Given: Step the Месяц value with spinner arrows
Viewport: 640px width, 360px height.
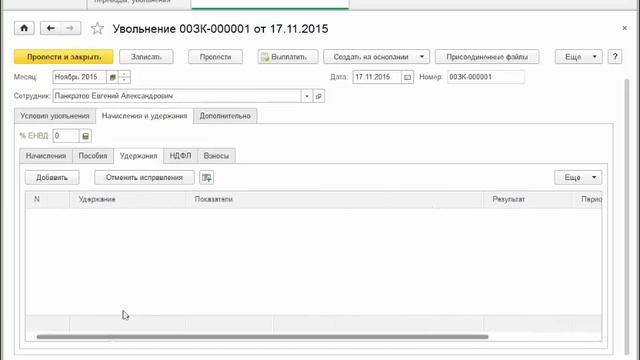Looking at the screenshot, I should [x=124, y=77].
